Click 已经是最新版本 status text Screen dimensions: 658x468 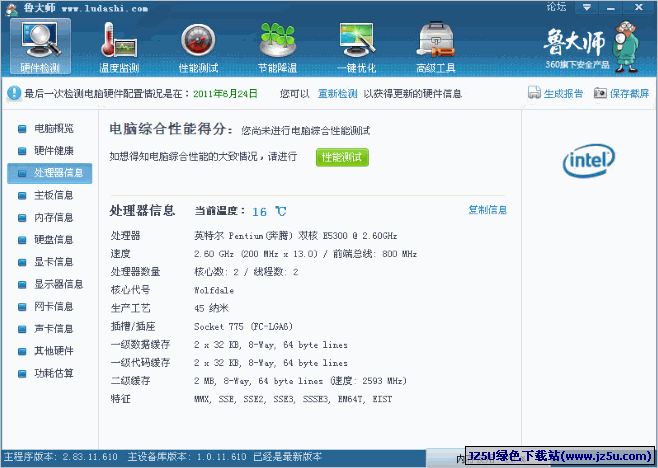287,457
